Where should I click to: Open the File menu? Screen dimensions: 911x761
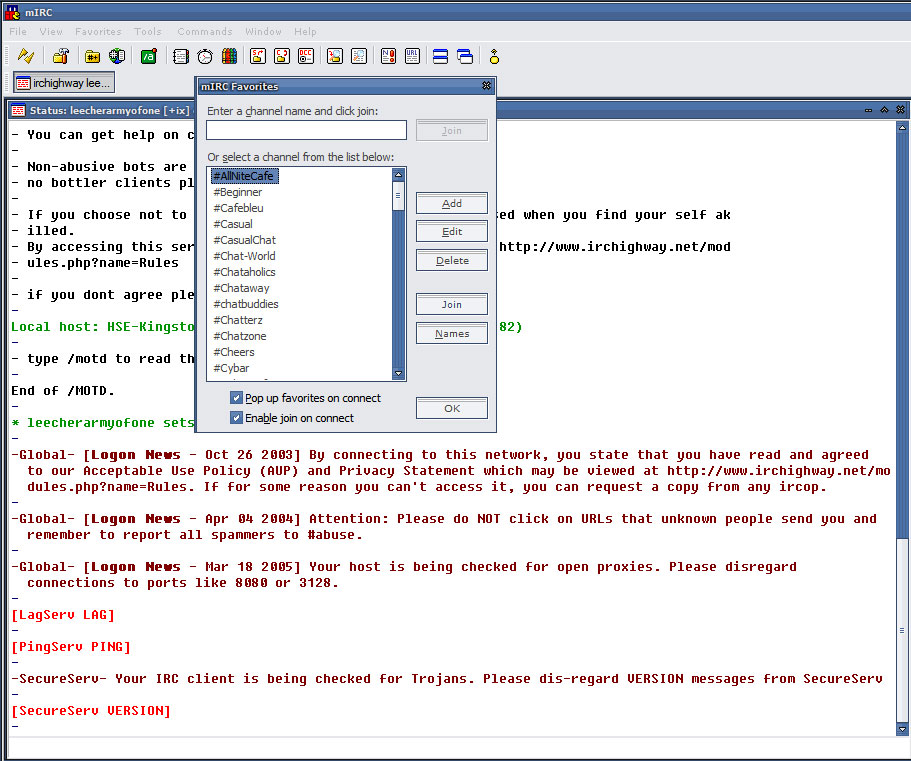(17, 31)
